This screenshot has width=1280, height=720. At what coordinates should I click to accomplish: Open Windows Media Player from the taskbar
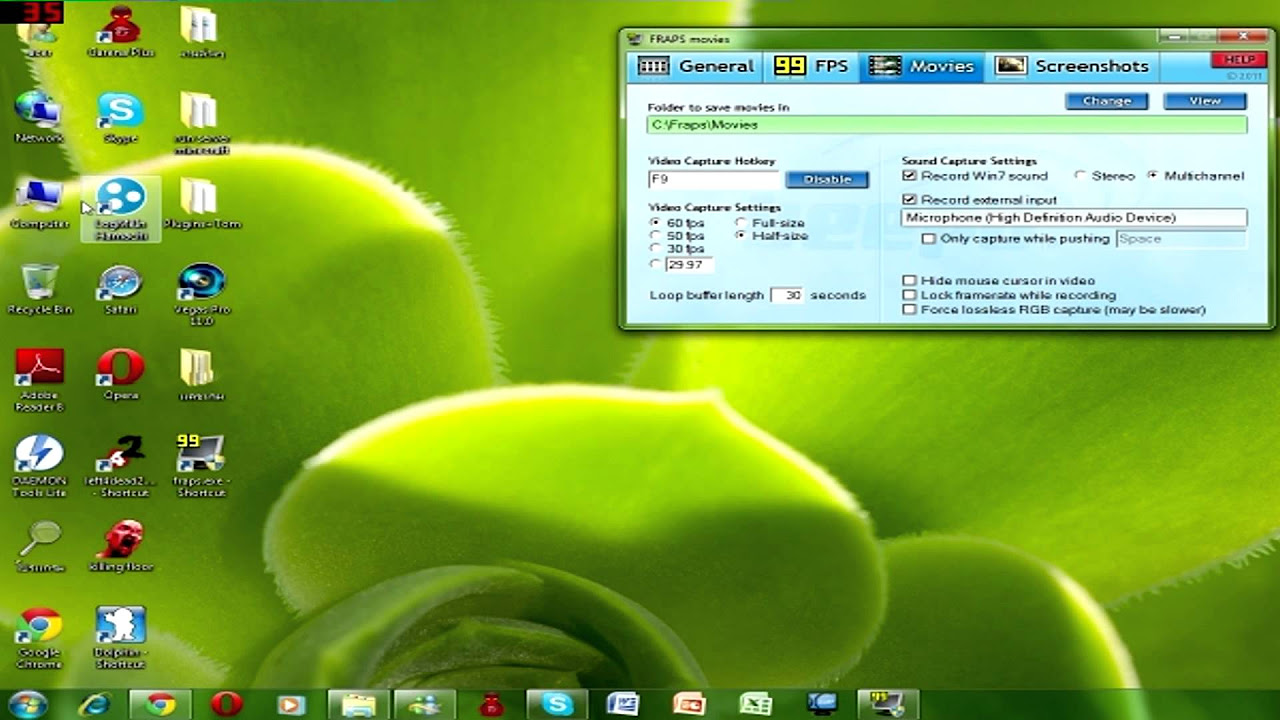(291, 704)
